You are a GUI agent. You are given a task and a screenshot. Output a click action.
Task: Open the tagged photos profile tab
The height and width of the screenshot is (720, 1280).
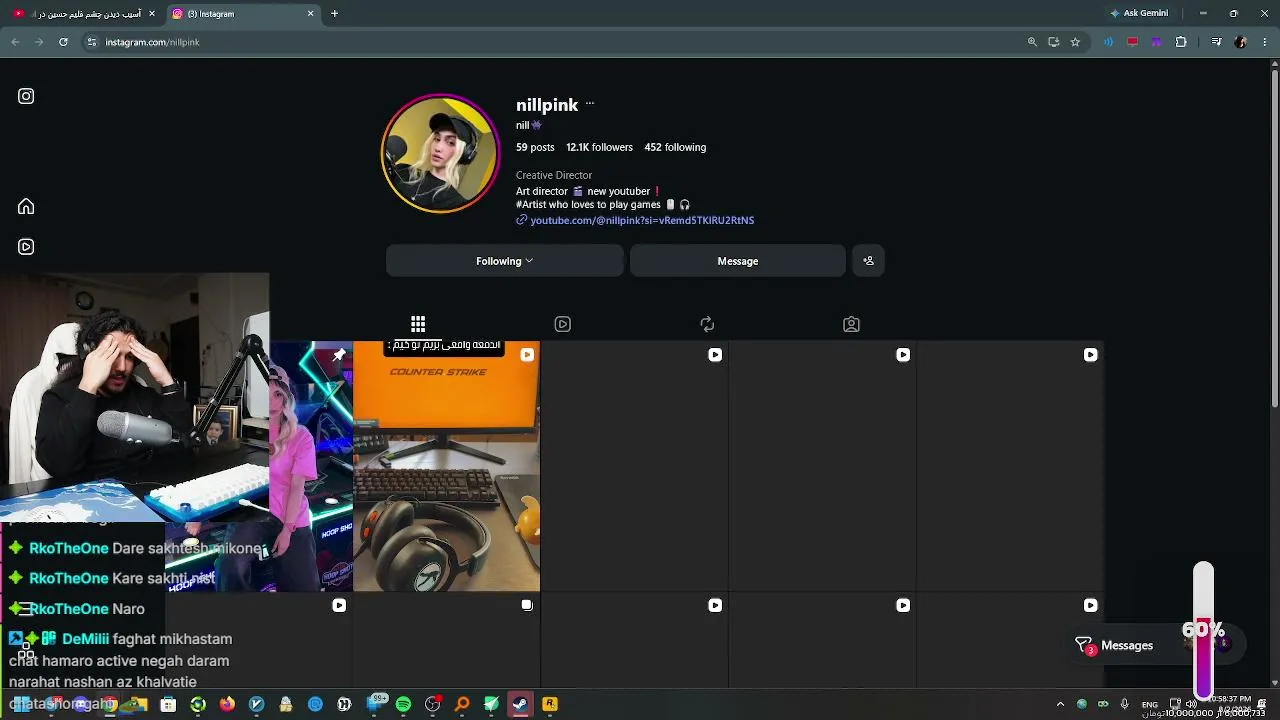coord(851,324)
